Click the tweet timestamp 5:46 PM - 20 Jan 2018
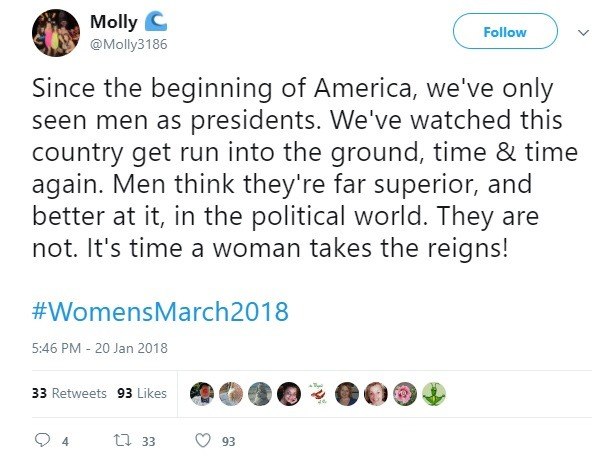This screenshot has height=465, width=615. coord(100,348)
